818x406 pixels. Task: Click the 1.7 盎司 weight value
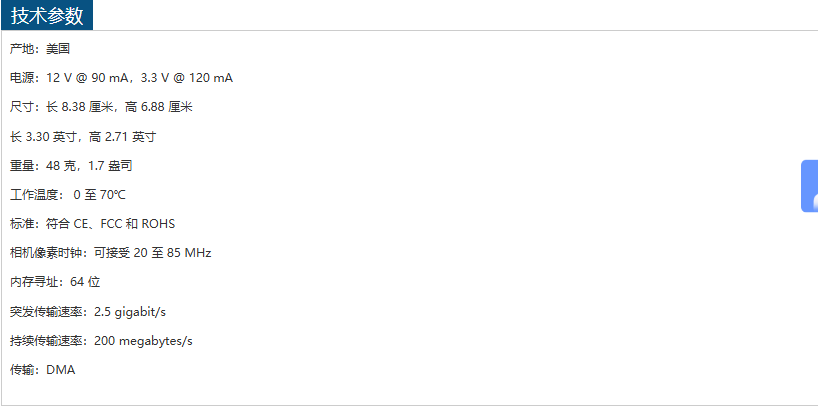tap(110, 166)
